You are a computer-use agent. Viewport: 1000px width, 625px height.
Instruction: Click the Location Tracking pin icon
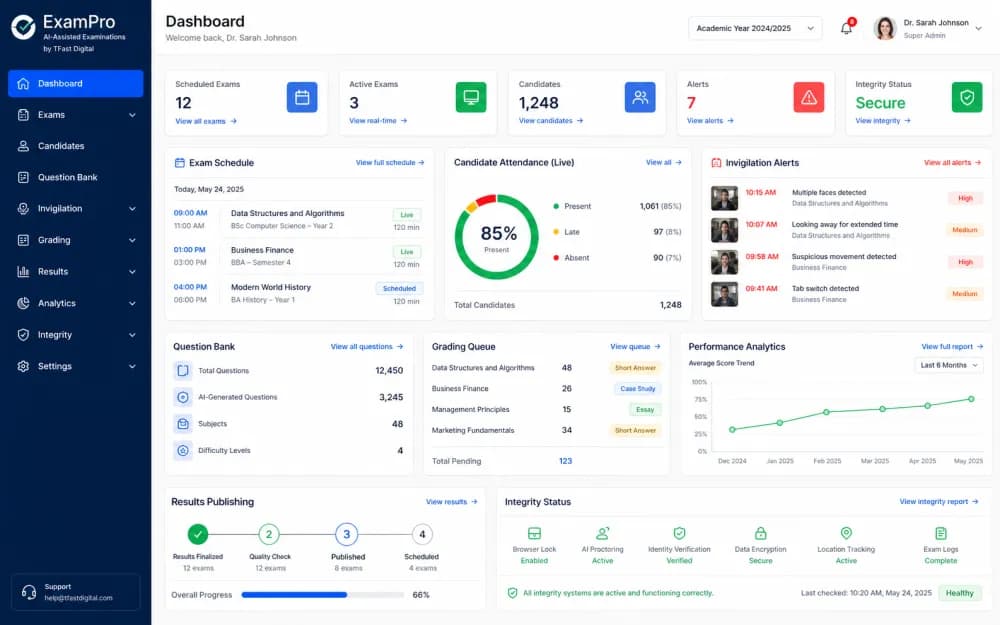click(846, 533)
